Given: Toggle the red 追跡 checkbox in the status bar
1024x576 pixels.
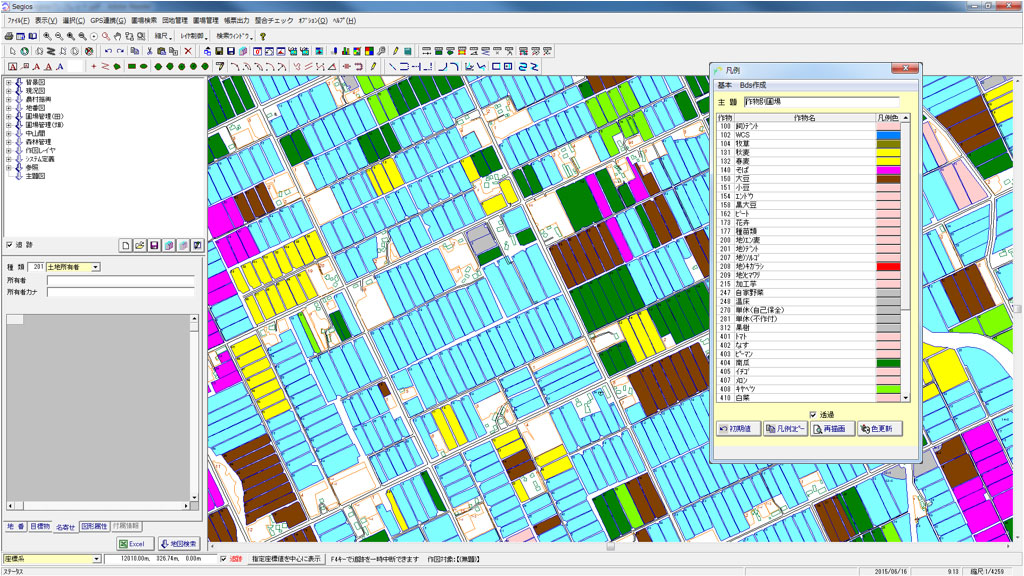Looking at the screenshot, I should click(223, 559).
